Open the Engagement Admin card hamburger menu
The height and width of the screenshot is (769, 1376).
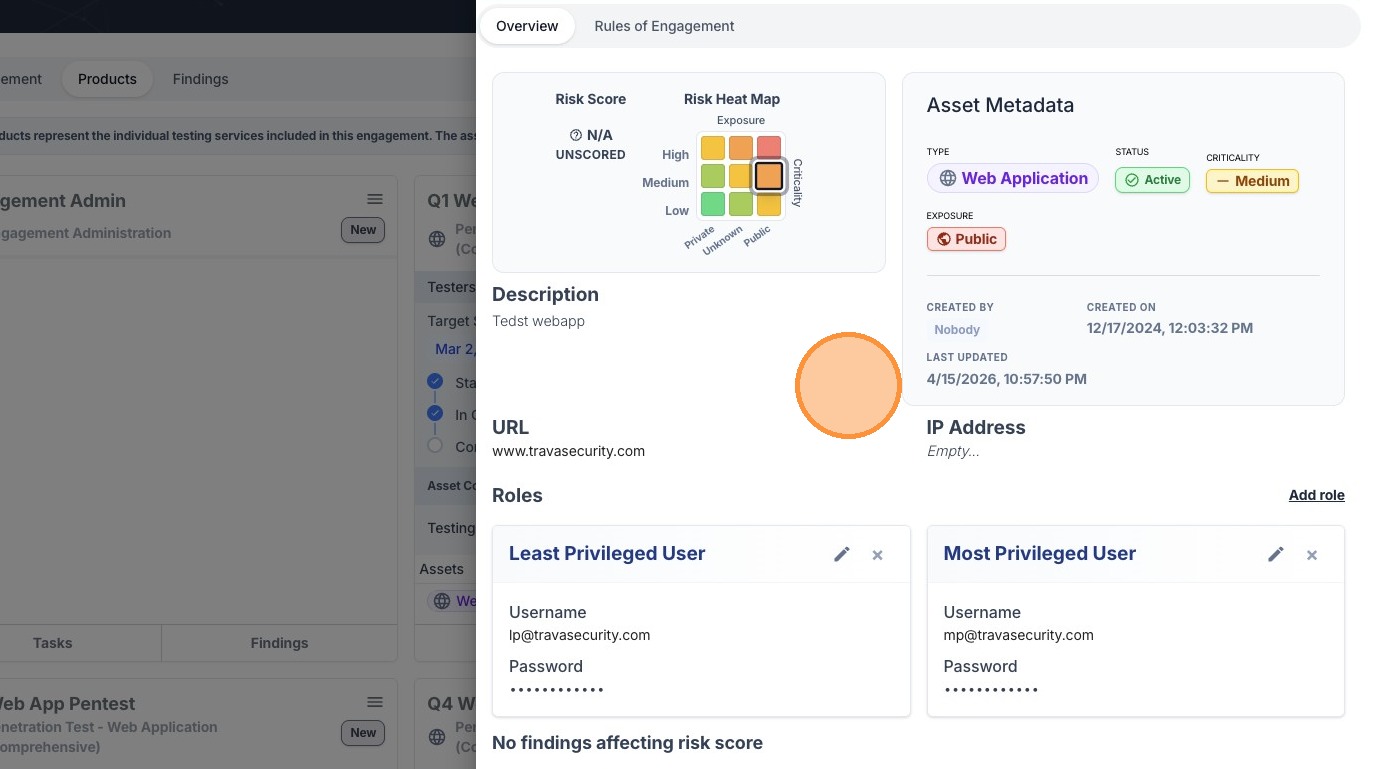pos(375,200)
